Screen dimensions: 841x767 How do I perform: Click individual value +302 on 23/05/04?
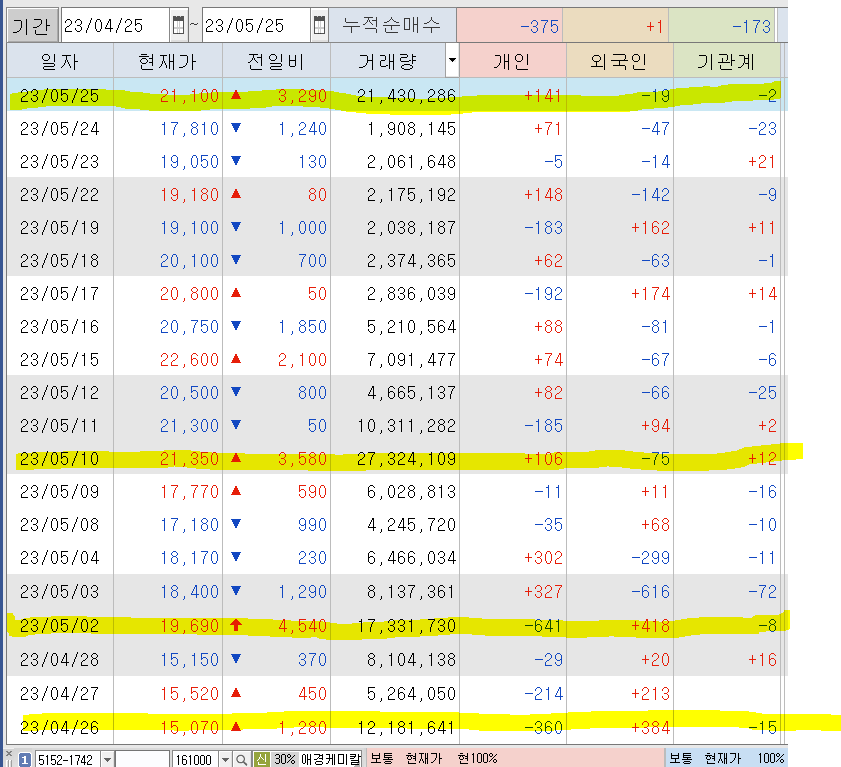click(x=543, y=558)
